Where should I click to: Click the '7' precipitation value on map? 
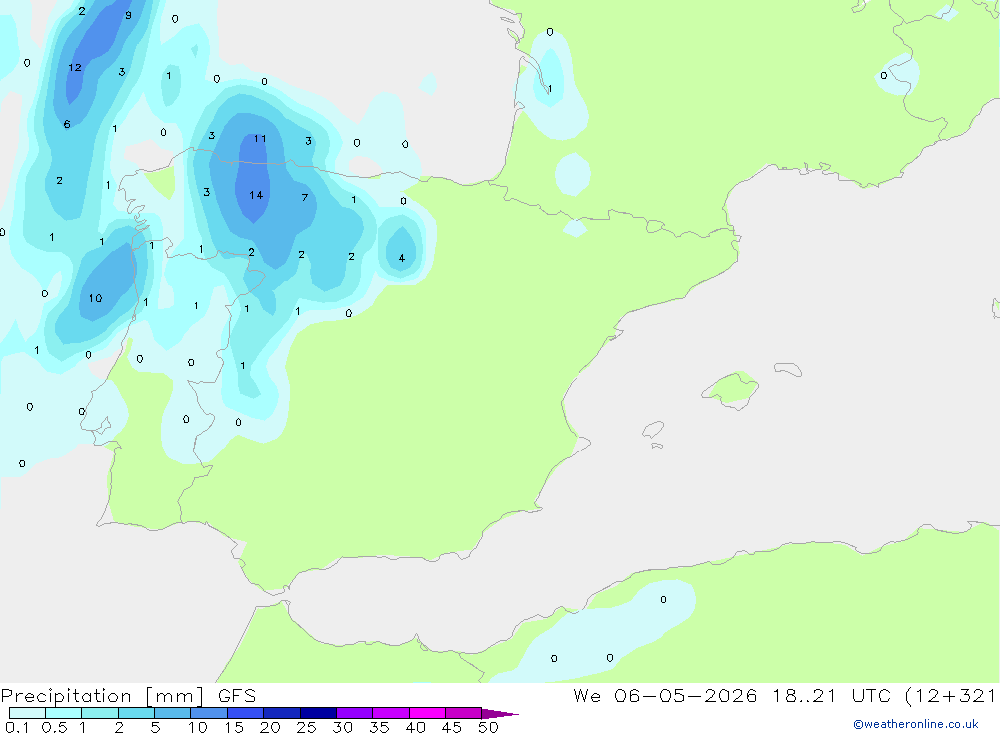tap(305, 198)
